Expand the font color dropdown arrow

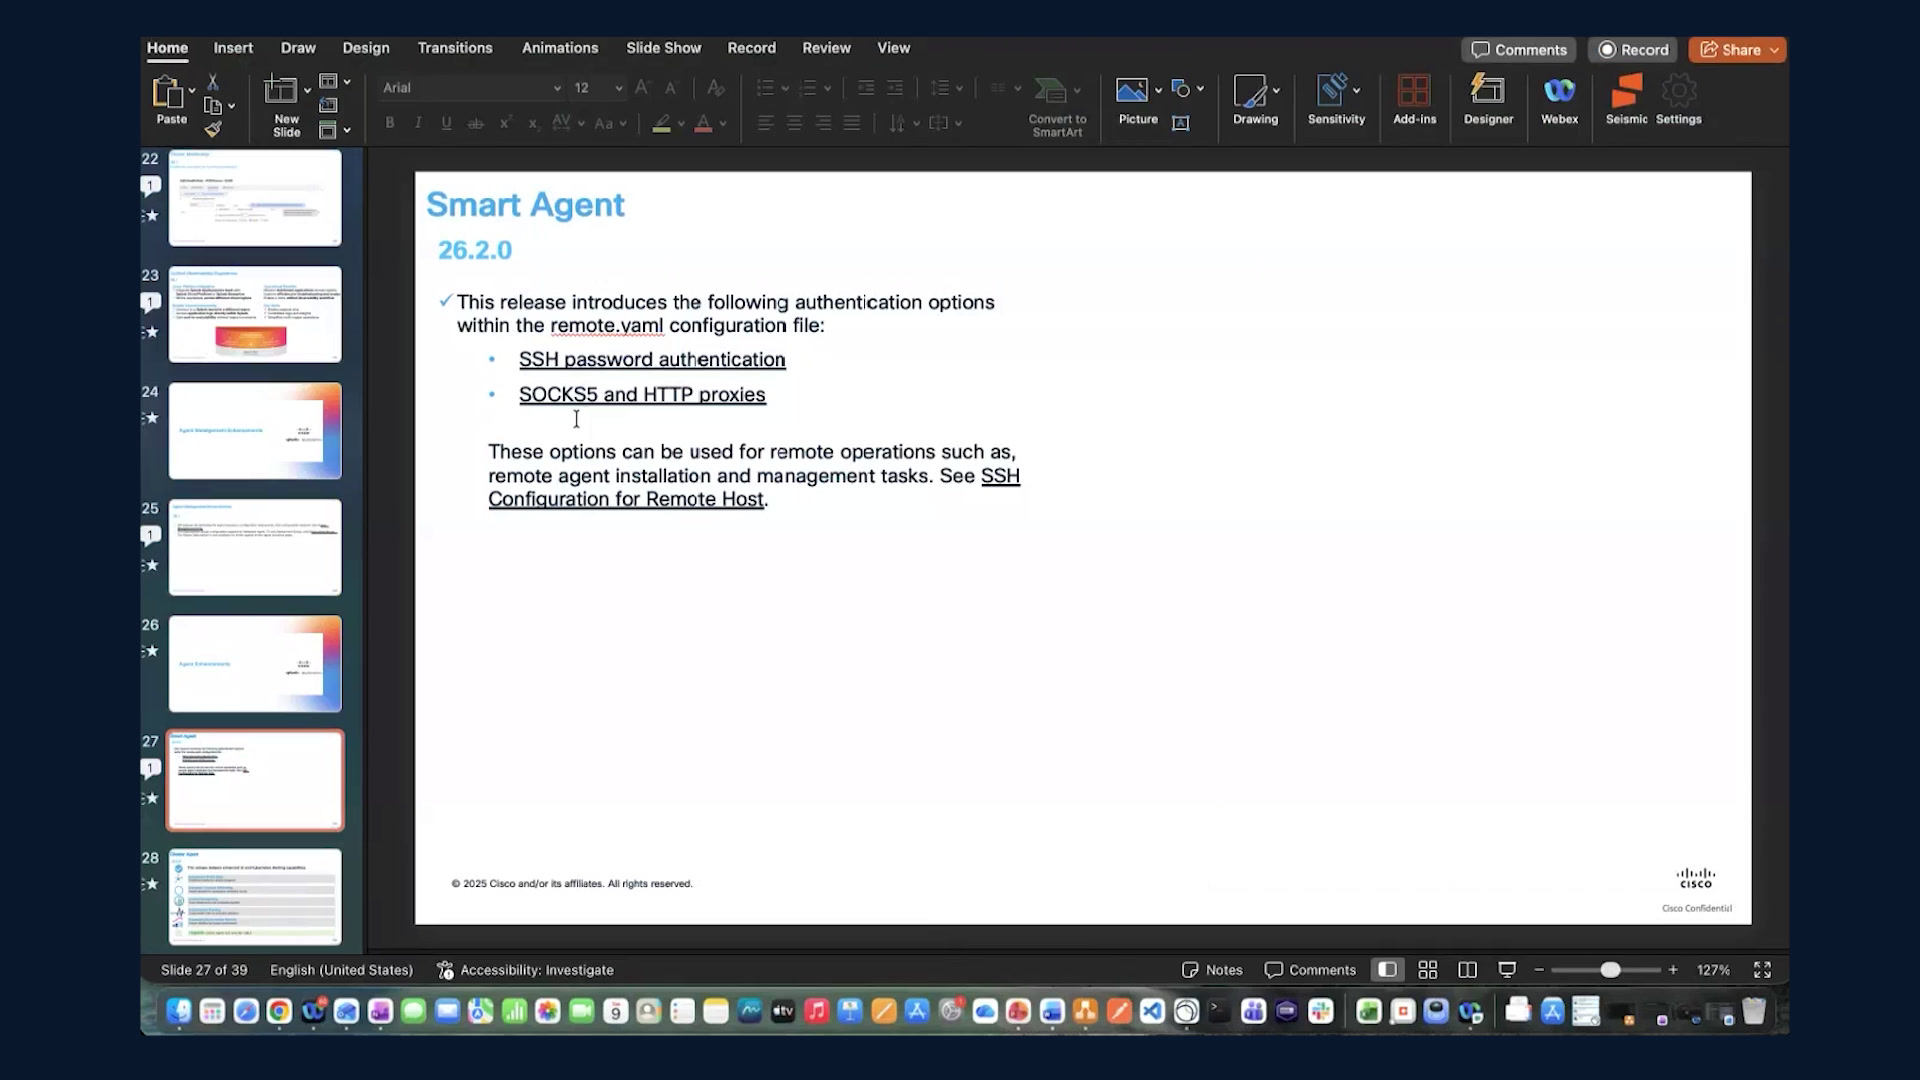coord(723,124)
